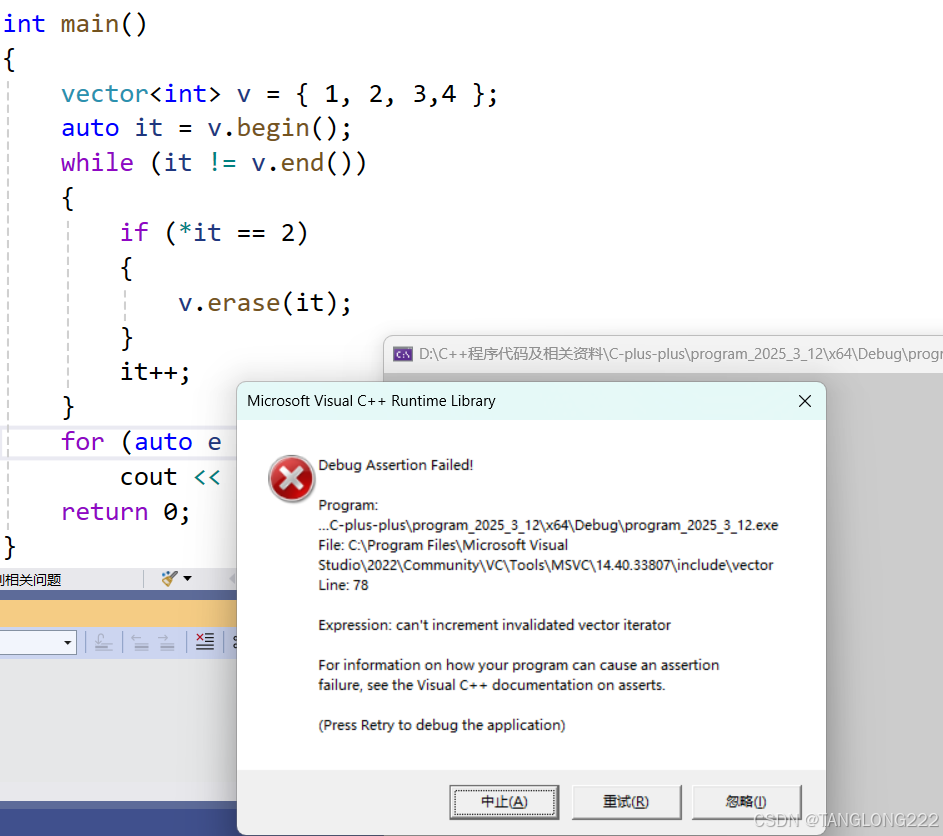Click the "for (auto e" code line
943x836 pixels.
[141, 443]
